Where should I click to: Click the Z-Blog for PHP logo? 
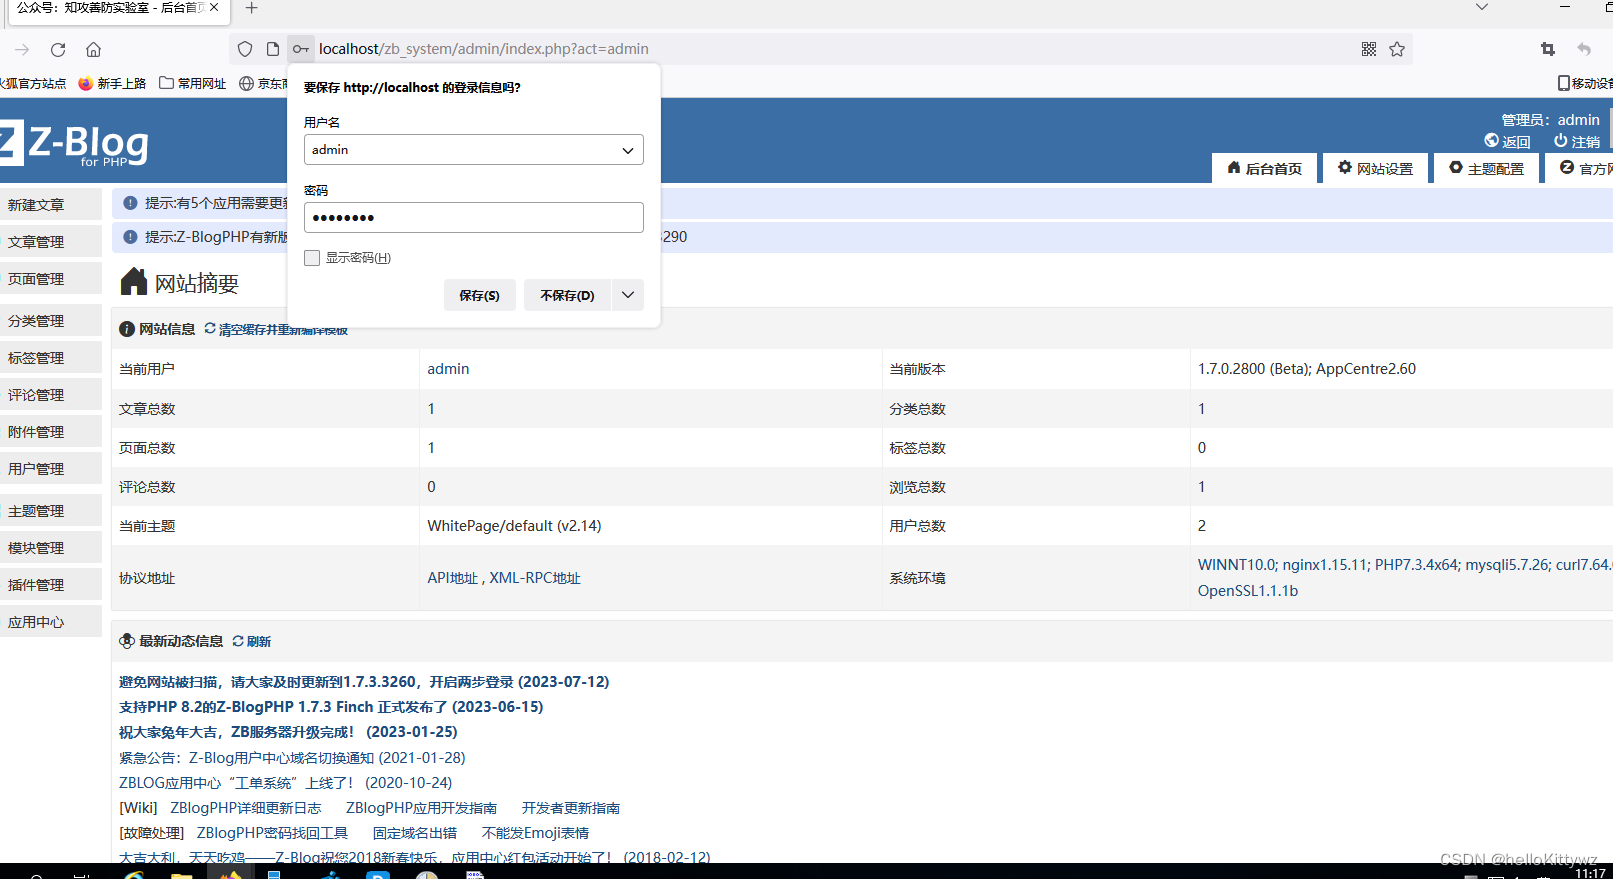[75, 143]
